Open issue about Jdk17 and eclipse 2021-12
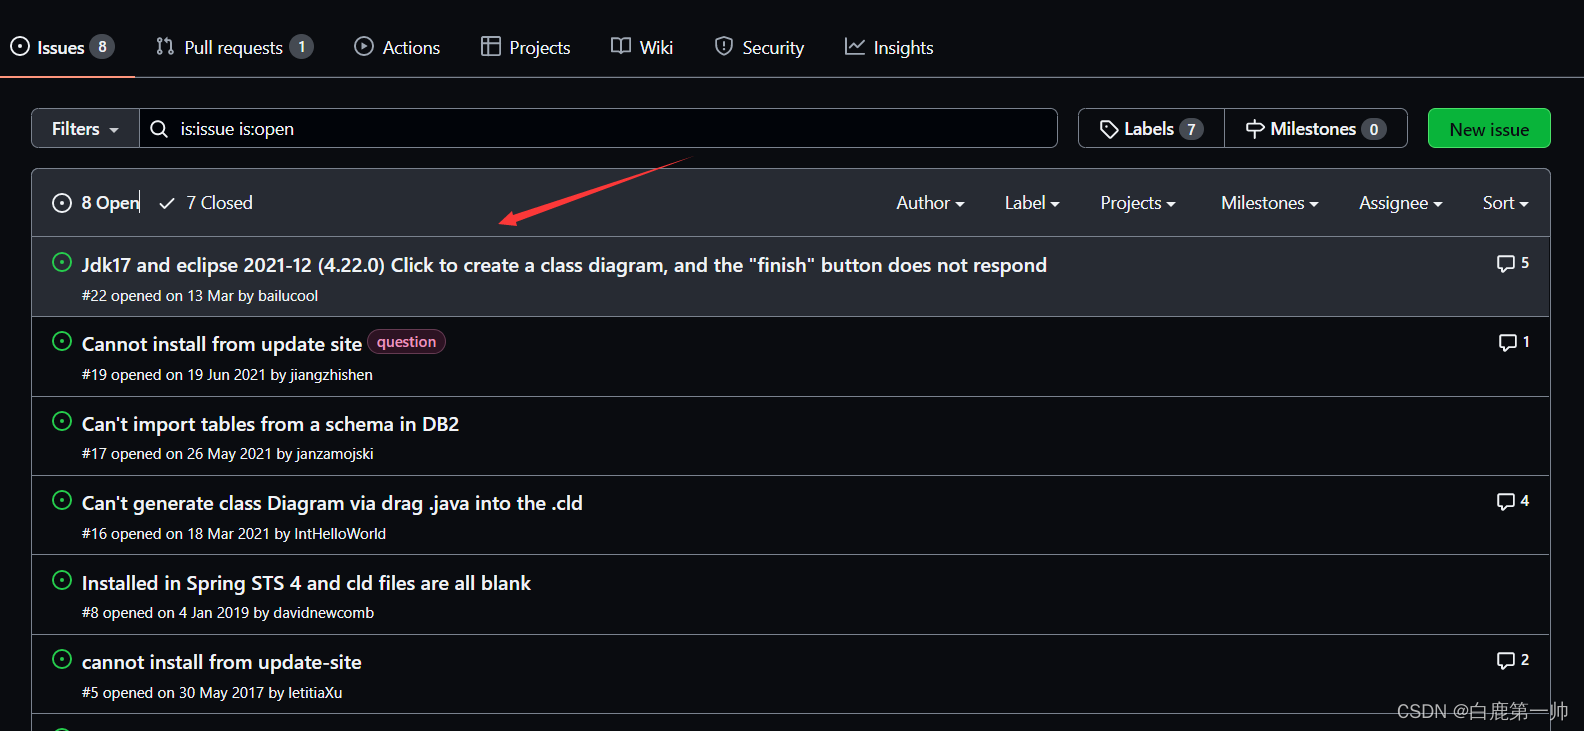1584x731 pixels. [564, 265]
